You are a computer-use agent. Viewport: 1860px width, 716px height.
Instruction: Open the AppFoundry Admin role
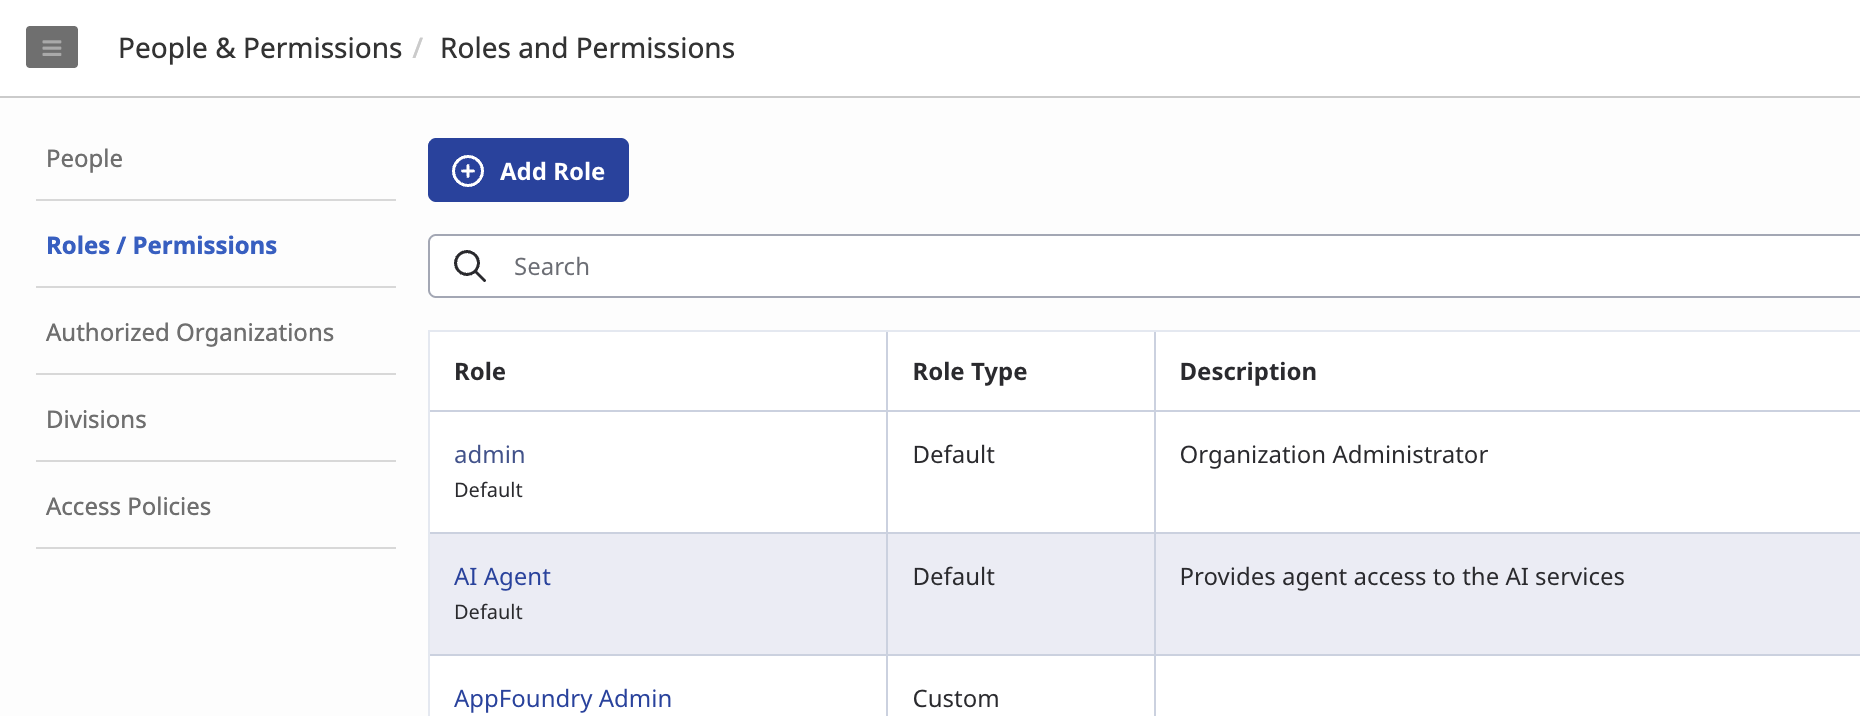pos(562,698)
